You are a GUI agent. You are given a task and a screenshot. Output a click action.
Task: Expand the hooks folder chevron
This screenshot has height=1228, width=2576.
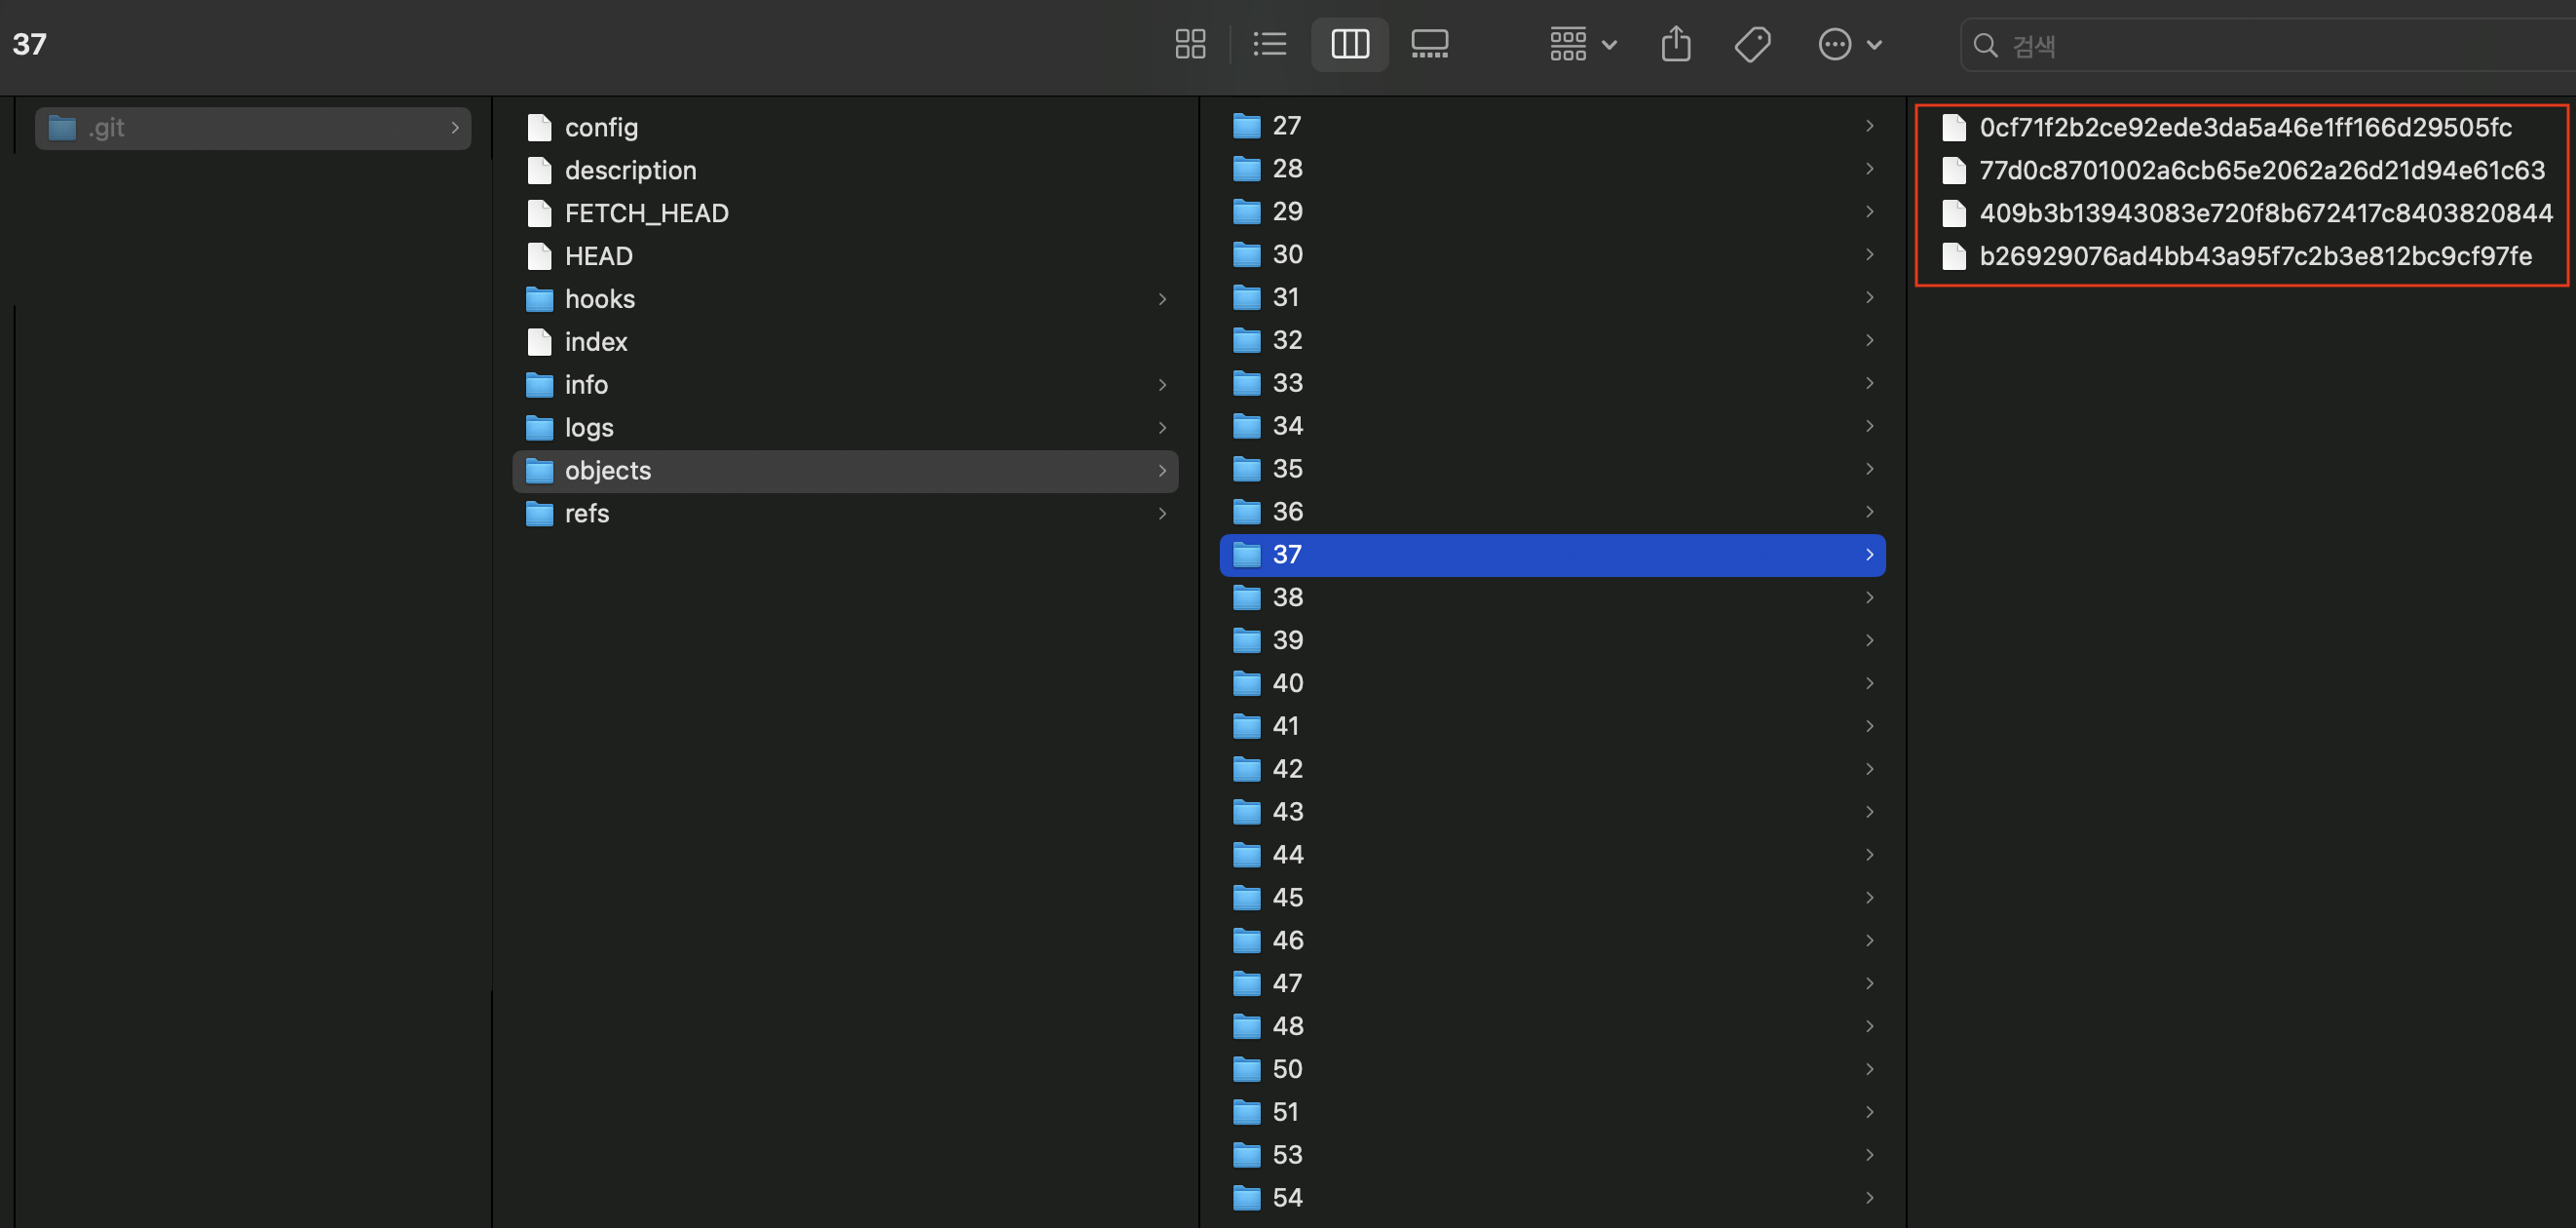pos(1162,299)
